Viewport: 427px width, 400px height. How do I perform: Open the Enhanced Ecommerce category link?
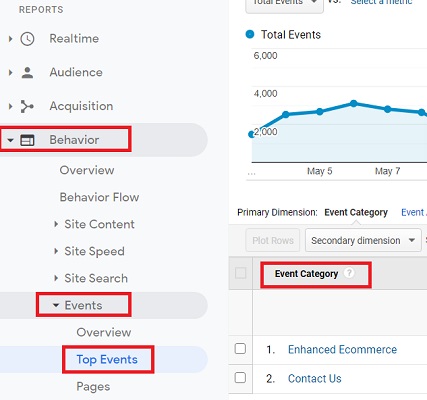(342, 349)
